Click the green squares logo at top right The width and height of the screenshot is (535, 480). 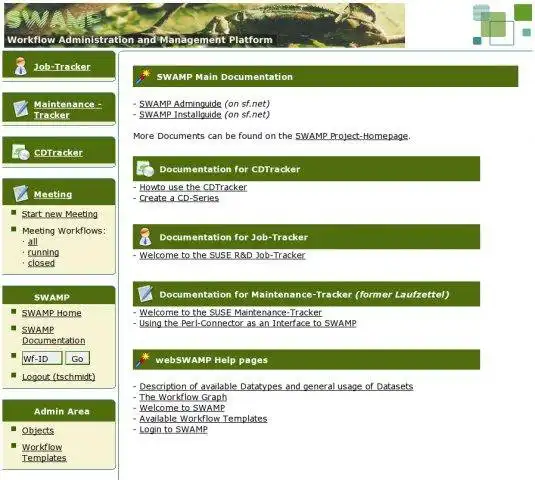(x=502, y=25)
